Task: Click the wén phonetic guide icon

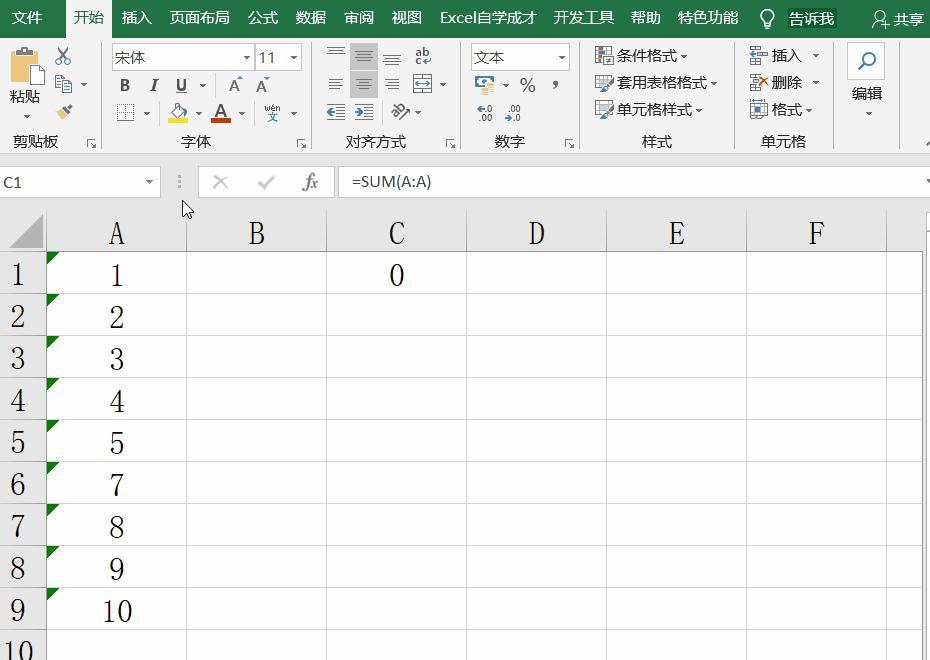Action: (x=272, y=113)
